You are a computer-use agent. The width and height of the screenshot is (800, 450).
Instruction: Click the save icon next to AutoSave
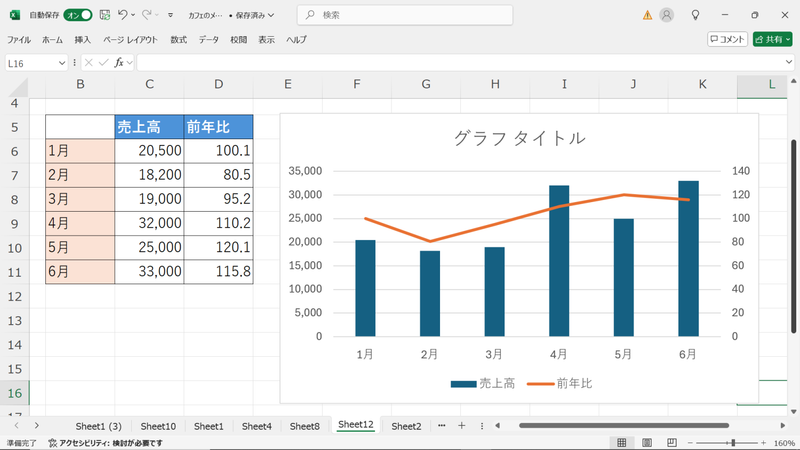coord(105,15)
